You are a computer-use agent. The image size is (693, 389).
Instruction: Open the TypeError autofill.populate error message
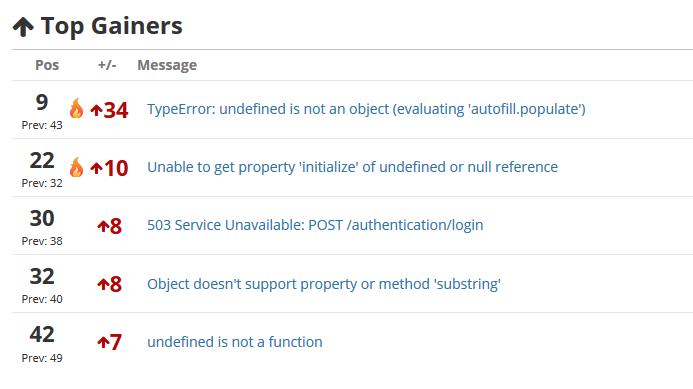(x=366, y=109)
